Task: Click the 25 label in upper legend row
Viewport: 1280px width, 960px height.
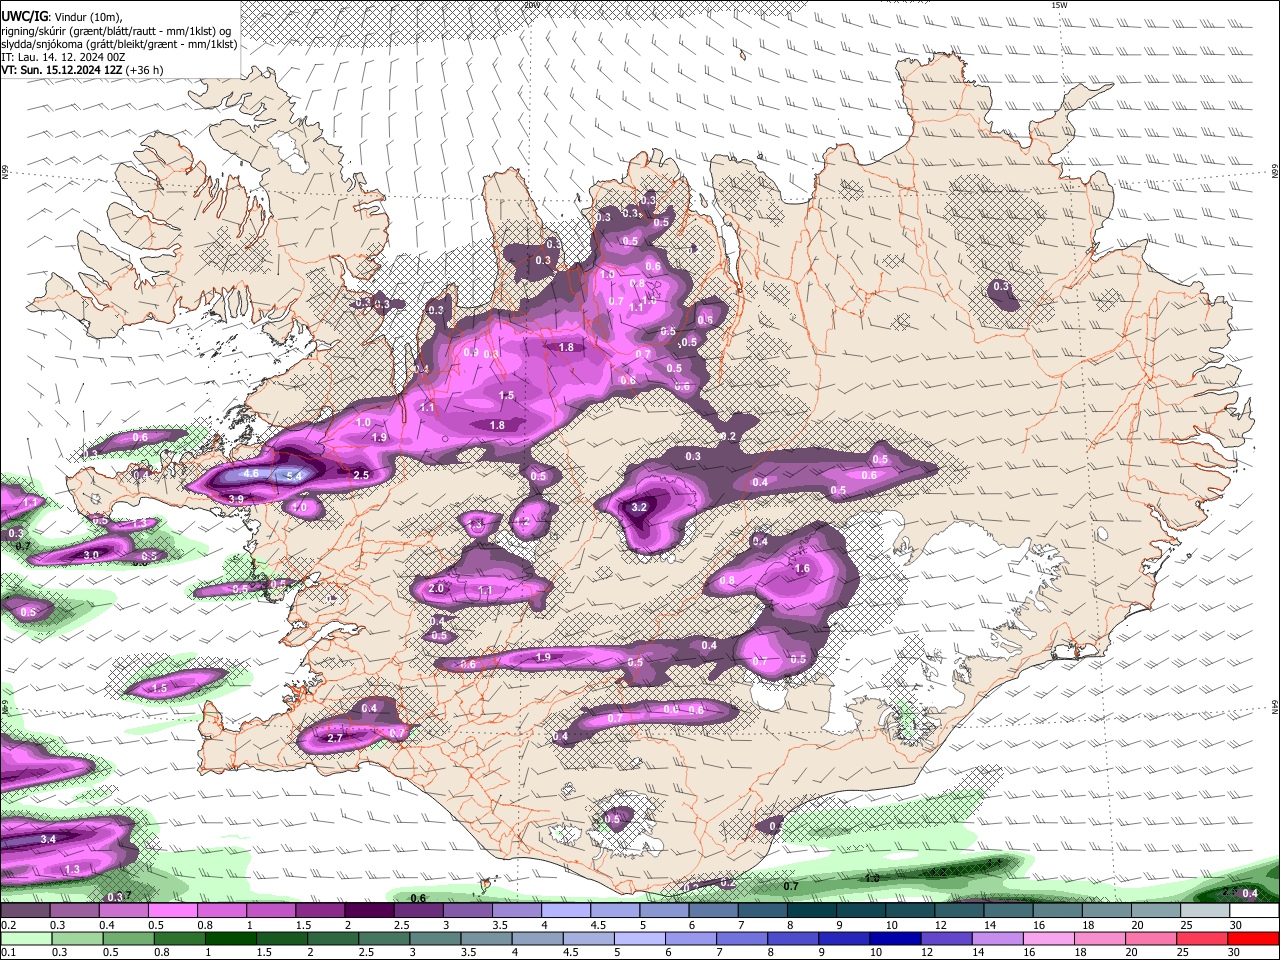Action: (x=1185, y=925)
